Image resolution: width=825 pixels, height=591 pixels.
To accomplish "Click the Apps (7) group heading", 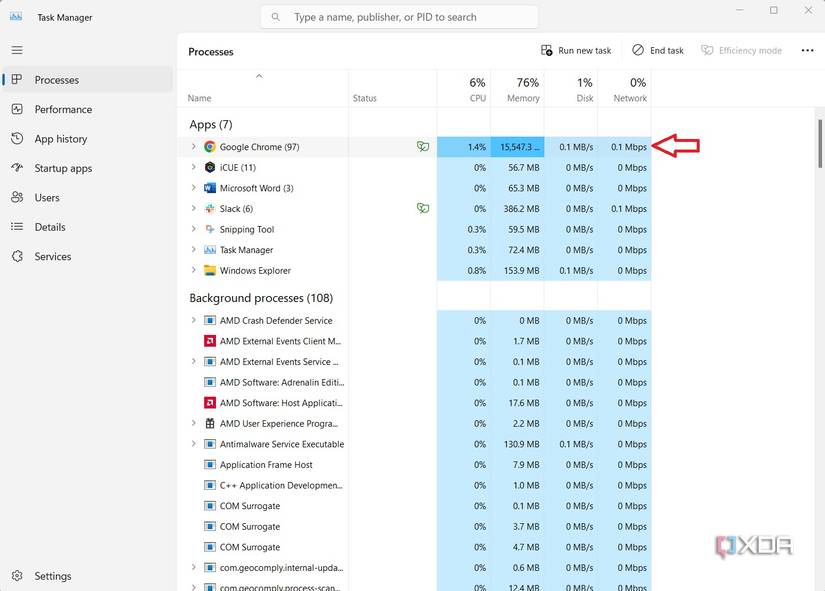I will click(x=210, y=125).
